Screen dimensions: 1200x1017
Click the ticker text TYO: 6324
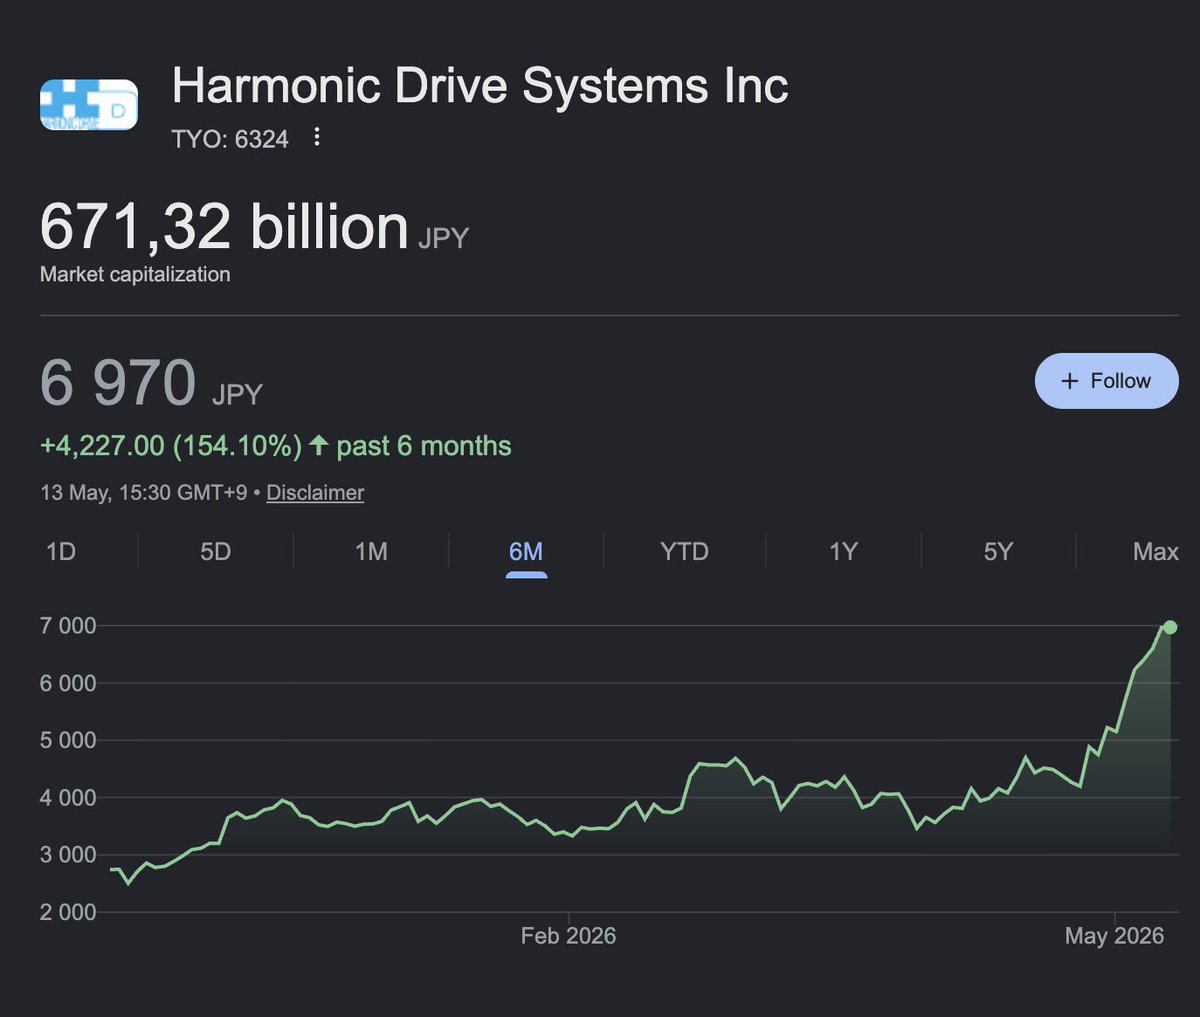[x=230, y=139]
